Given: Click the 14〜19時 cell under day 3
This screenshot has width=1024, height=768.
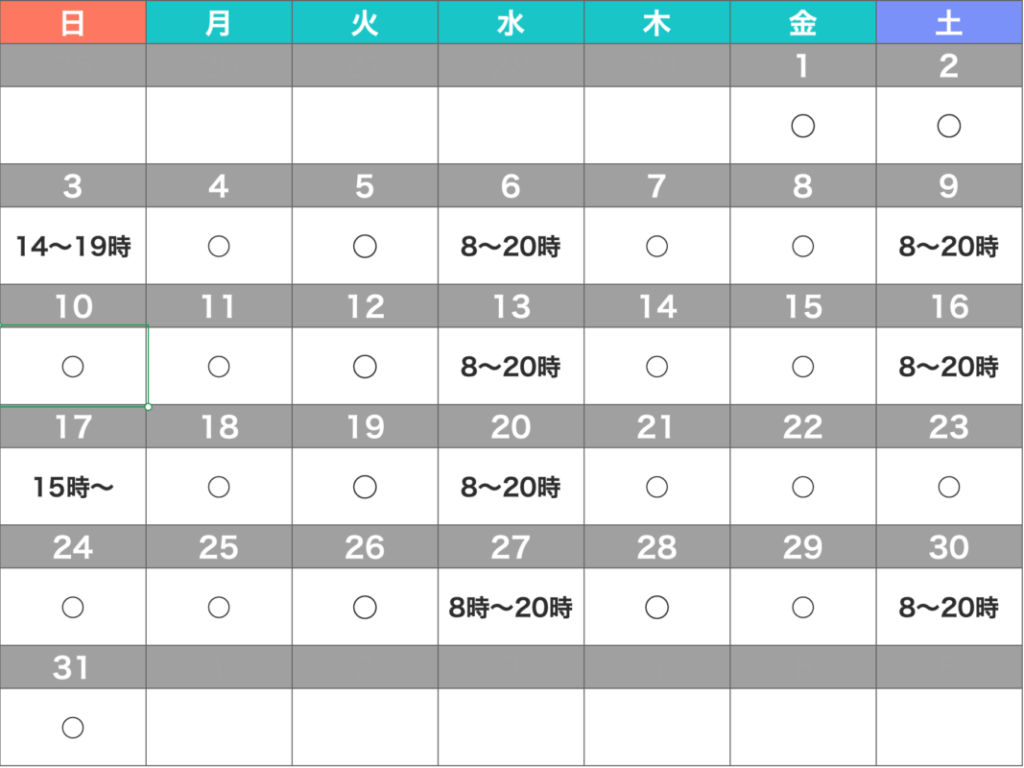Looking at the screenshot, I should (73, 246).
